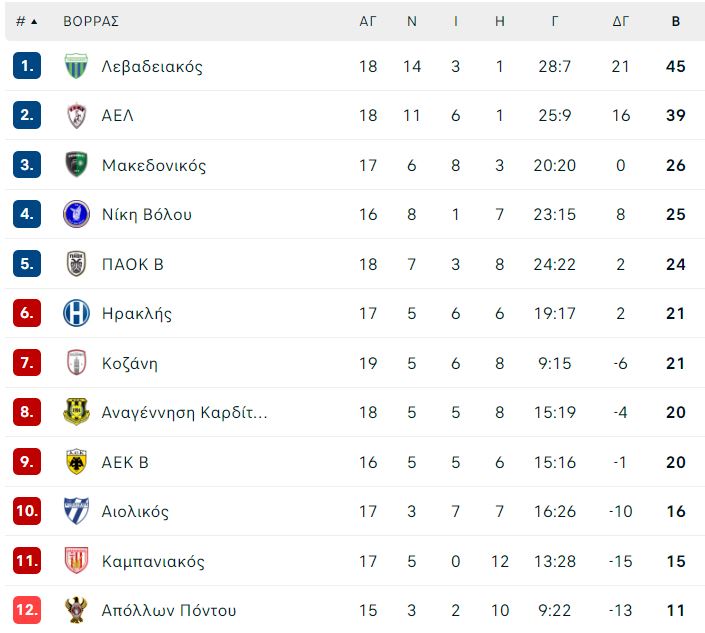The height and width of the screenshot is (633, 705).
Task: Sort standings by ΑΓ column header
Action: pyautogui.click(x=367, y=22)
